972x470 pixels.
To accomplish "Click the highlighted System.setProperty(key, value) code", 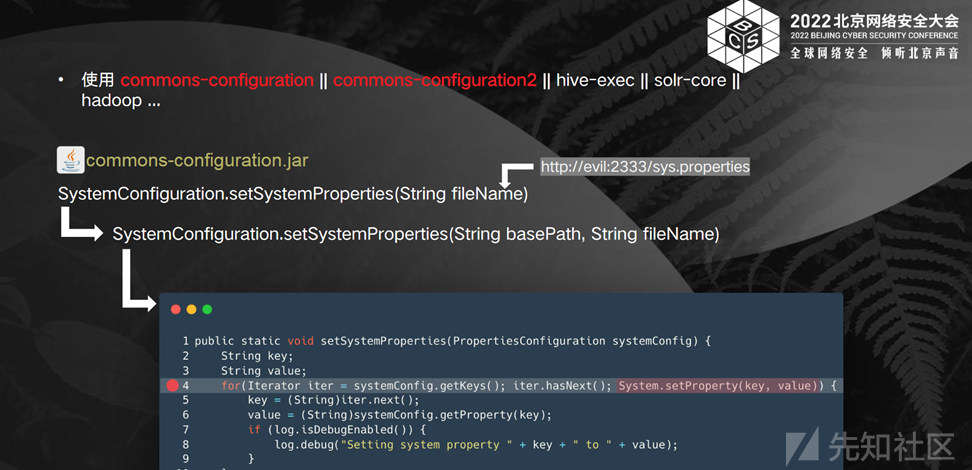I will pos(720,385).
